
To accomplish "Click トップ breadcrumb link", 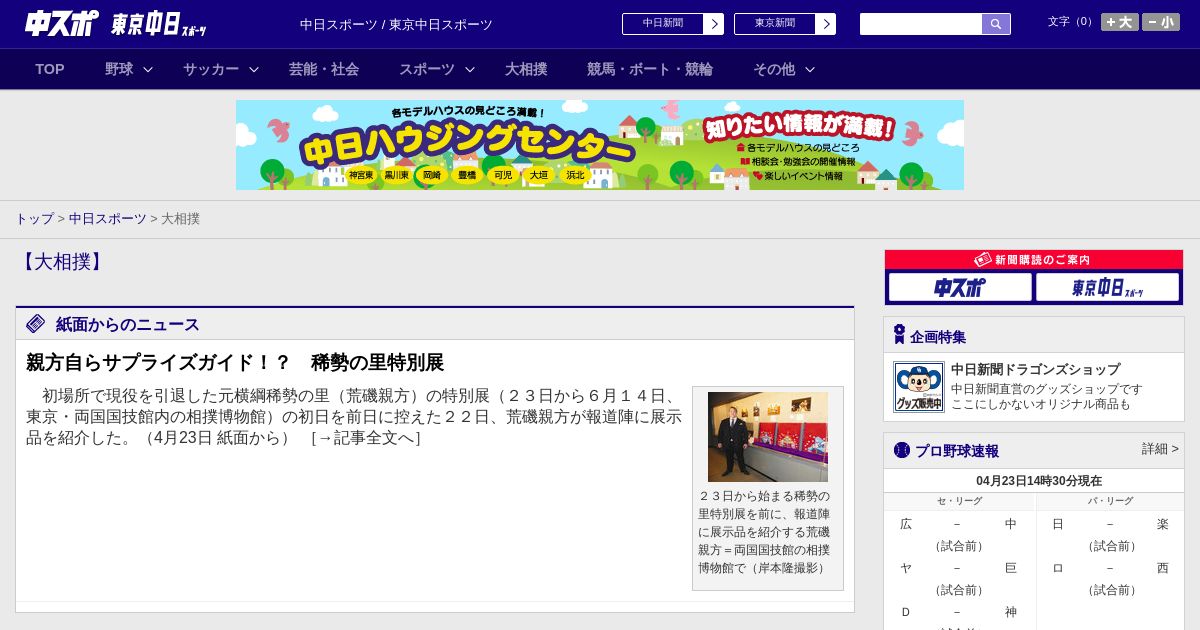I will (34, 218).
